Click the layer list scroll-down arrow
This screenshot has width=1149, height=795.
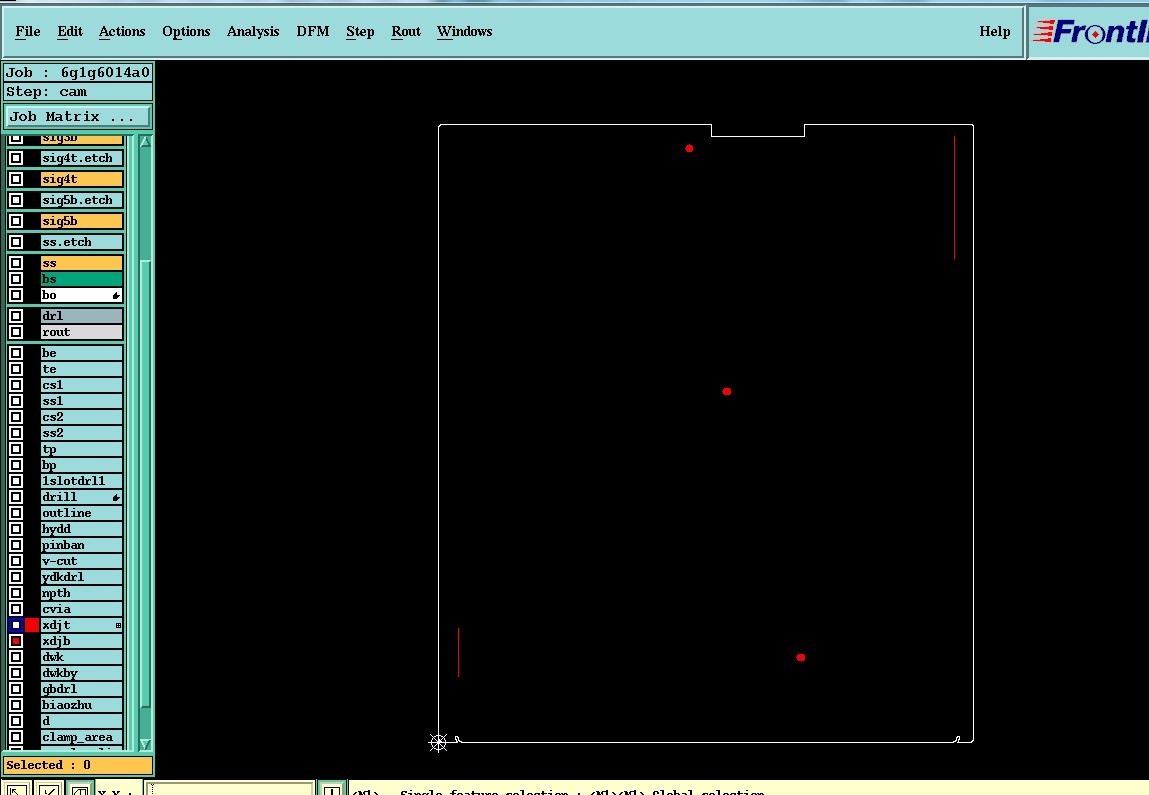pyautogui.click(x=145, y=743)
